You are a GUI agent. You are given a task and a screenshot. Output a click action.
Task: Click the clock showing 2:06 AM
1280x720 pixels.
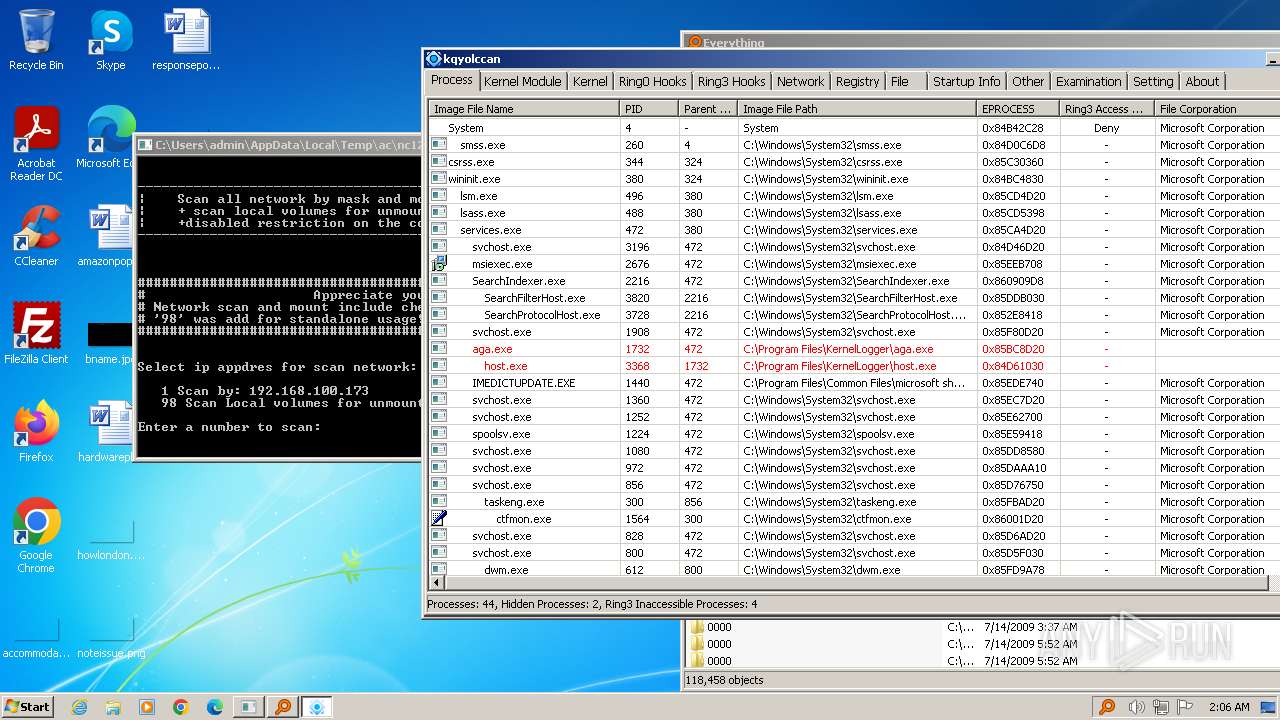[1228, 707]
